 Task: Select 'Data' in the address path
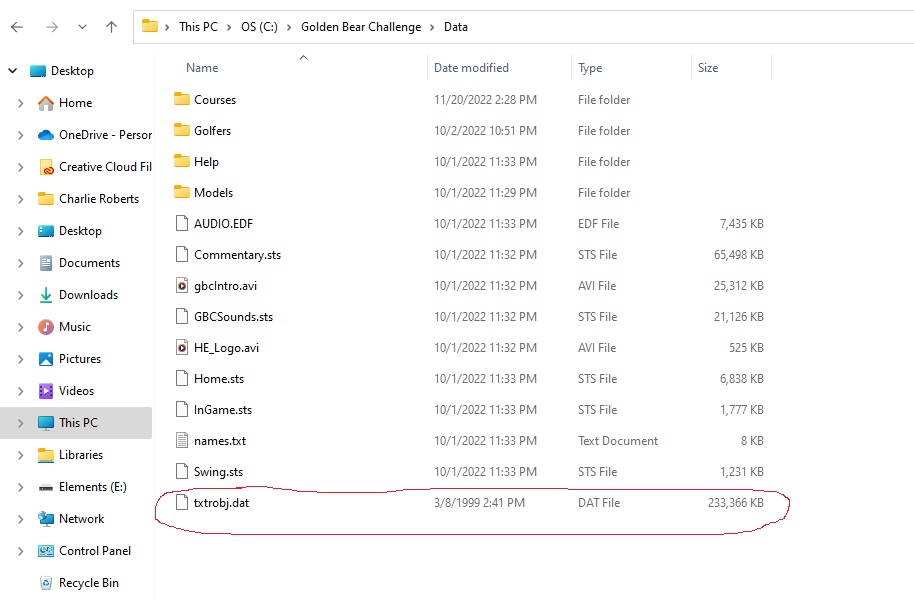point(456,27)
